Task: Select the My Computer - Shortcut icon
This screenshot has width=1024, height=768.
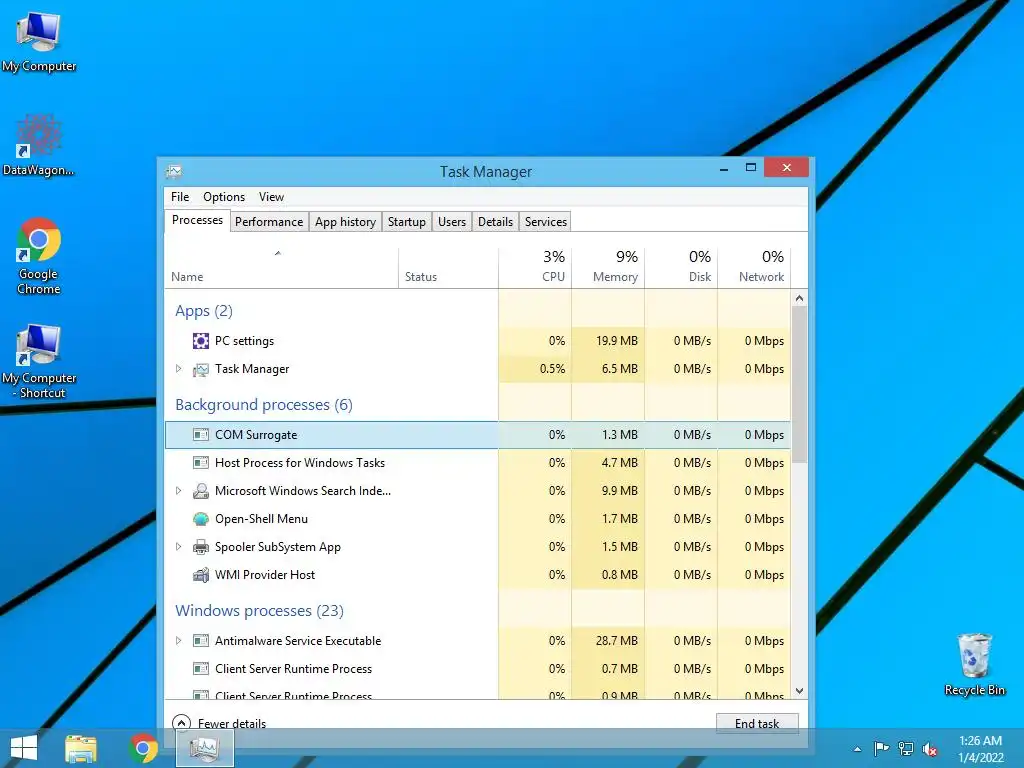Action: coord(39,360)
